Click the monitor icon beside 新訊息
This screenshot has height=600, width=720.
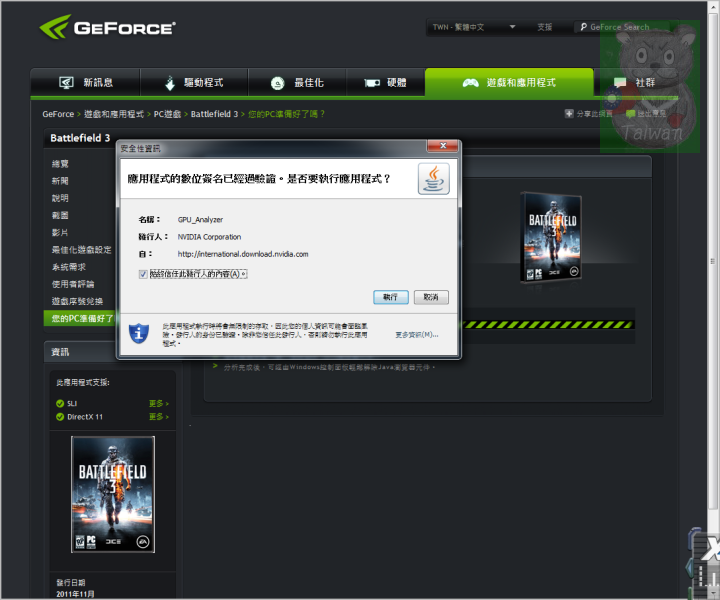click(x=66, y=83)
